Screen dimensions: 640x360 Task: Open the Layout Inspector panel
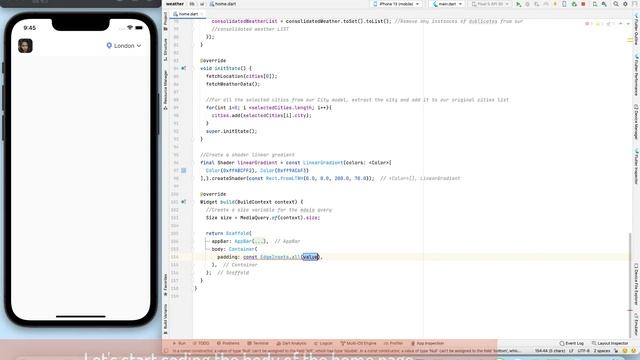point(610,343)
